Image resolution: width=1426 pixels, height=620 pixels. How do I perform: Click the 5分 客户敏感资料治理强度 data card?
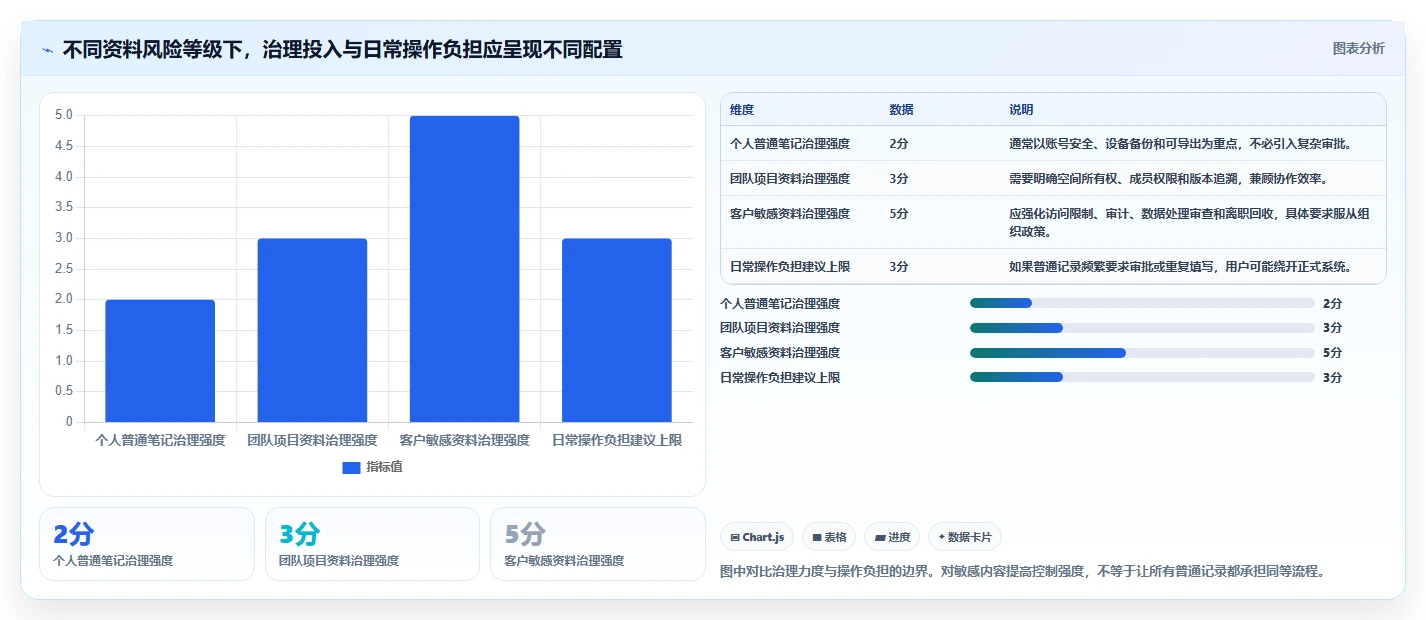pos(598,544)
